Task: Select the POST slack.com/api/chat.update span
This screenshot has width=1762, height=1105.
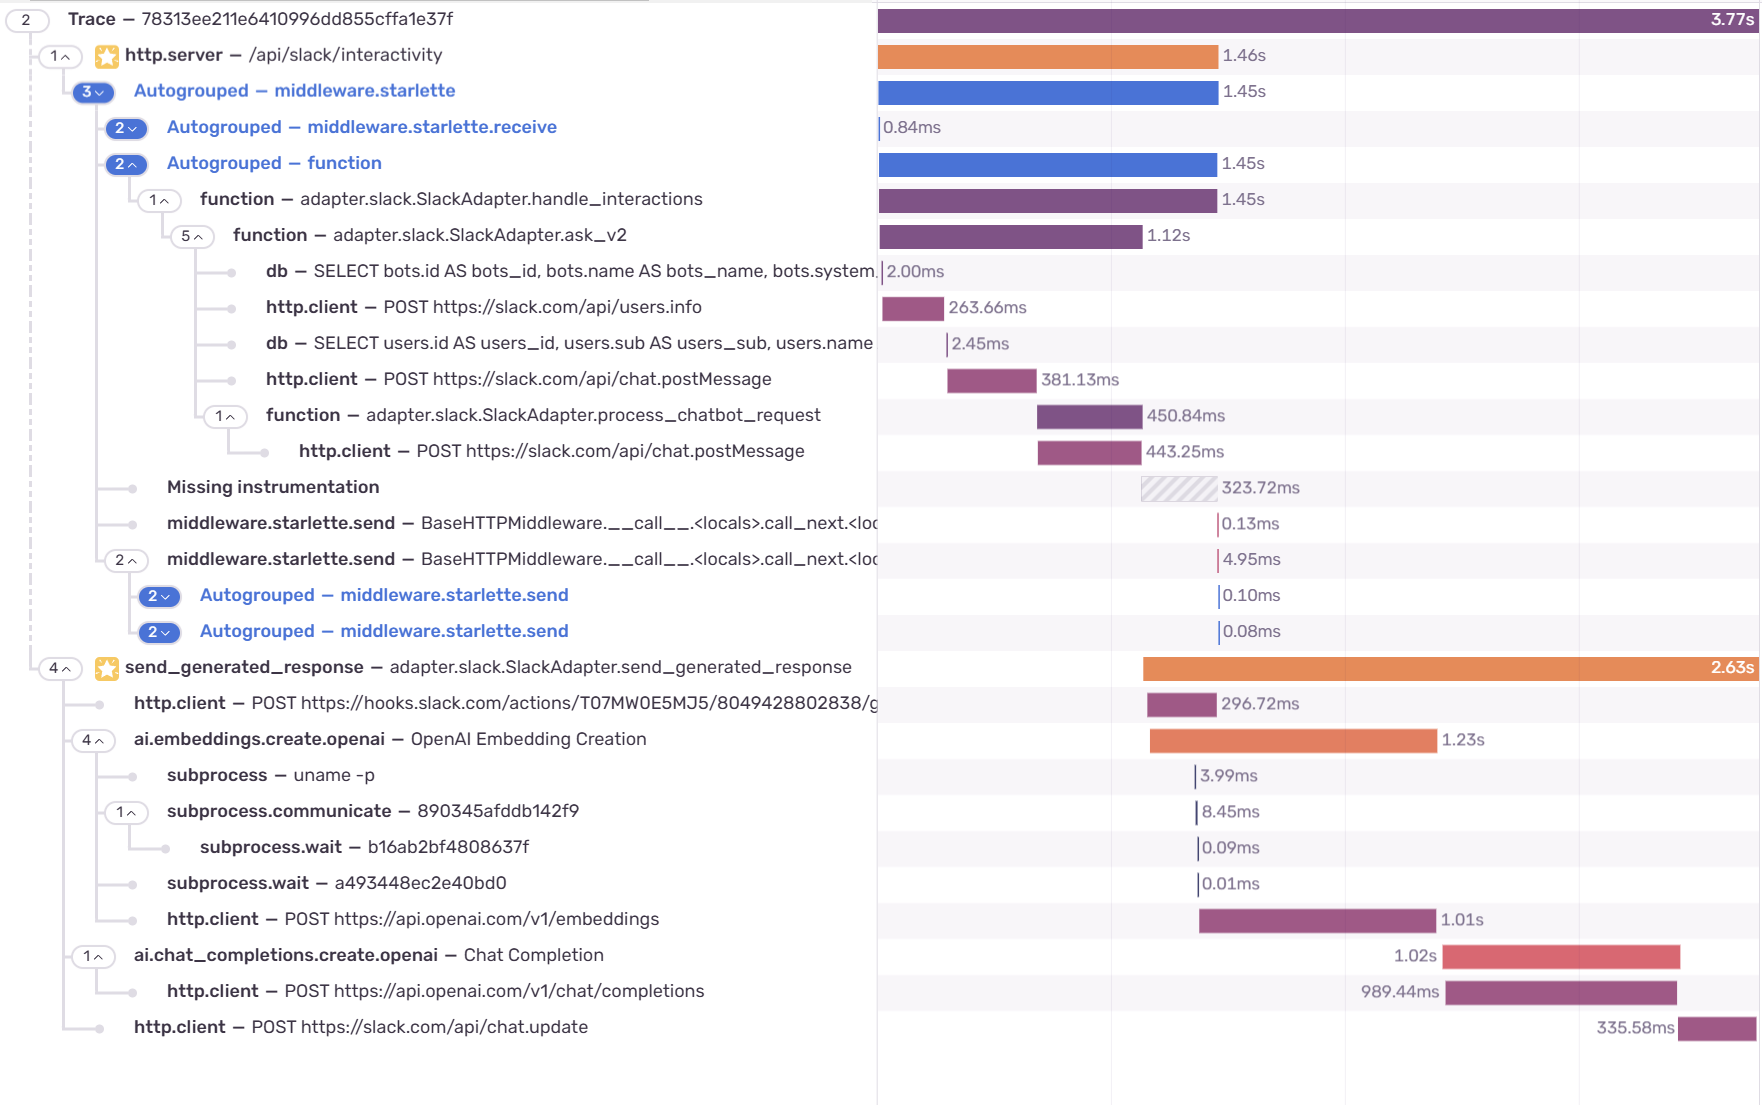Action: point(360,1027)
